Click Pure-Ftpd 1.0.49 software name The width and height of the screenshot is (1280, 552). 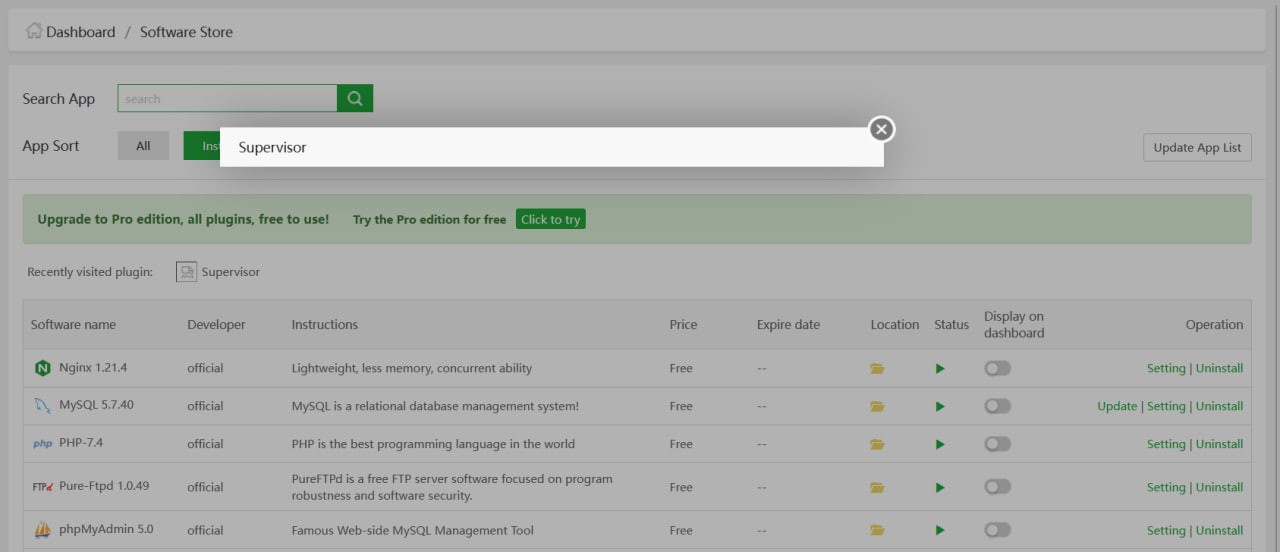pyautogui.click(x=104, y=486)
